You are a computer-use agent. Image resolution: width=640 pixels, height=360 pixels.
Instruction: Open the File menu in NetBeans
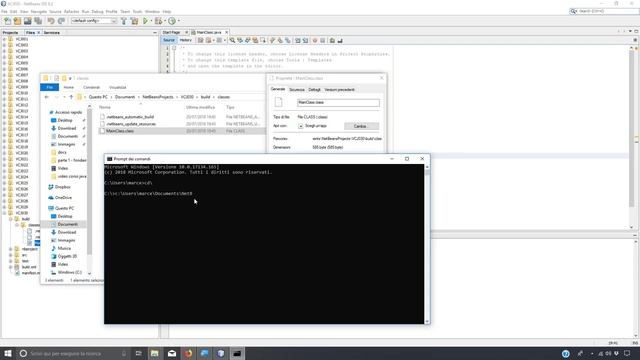point(4,11)
